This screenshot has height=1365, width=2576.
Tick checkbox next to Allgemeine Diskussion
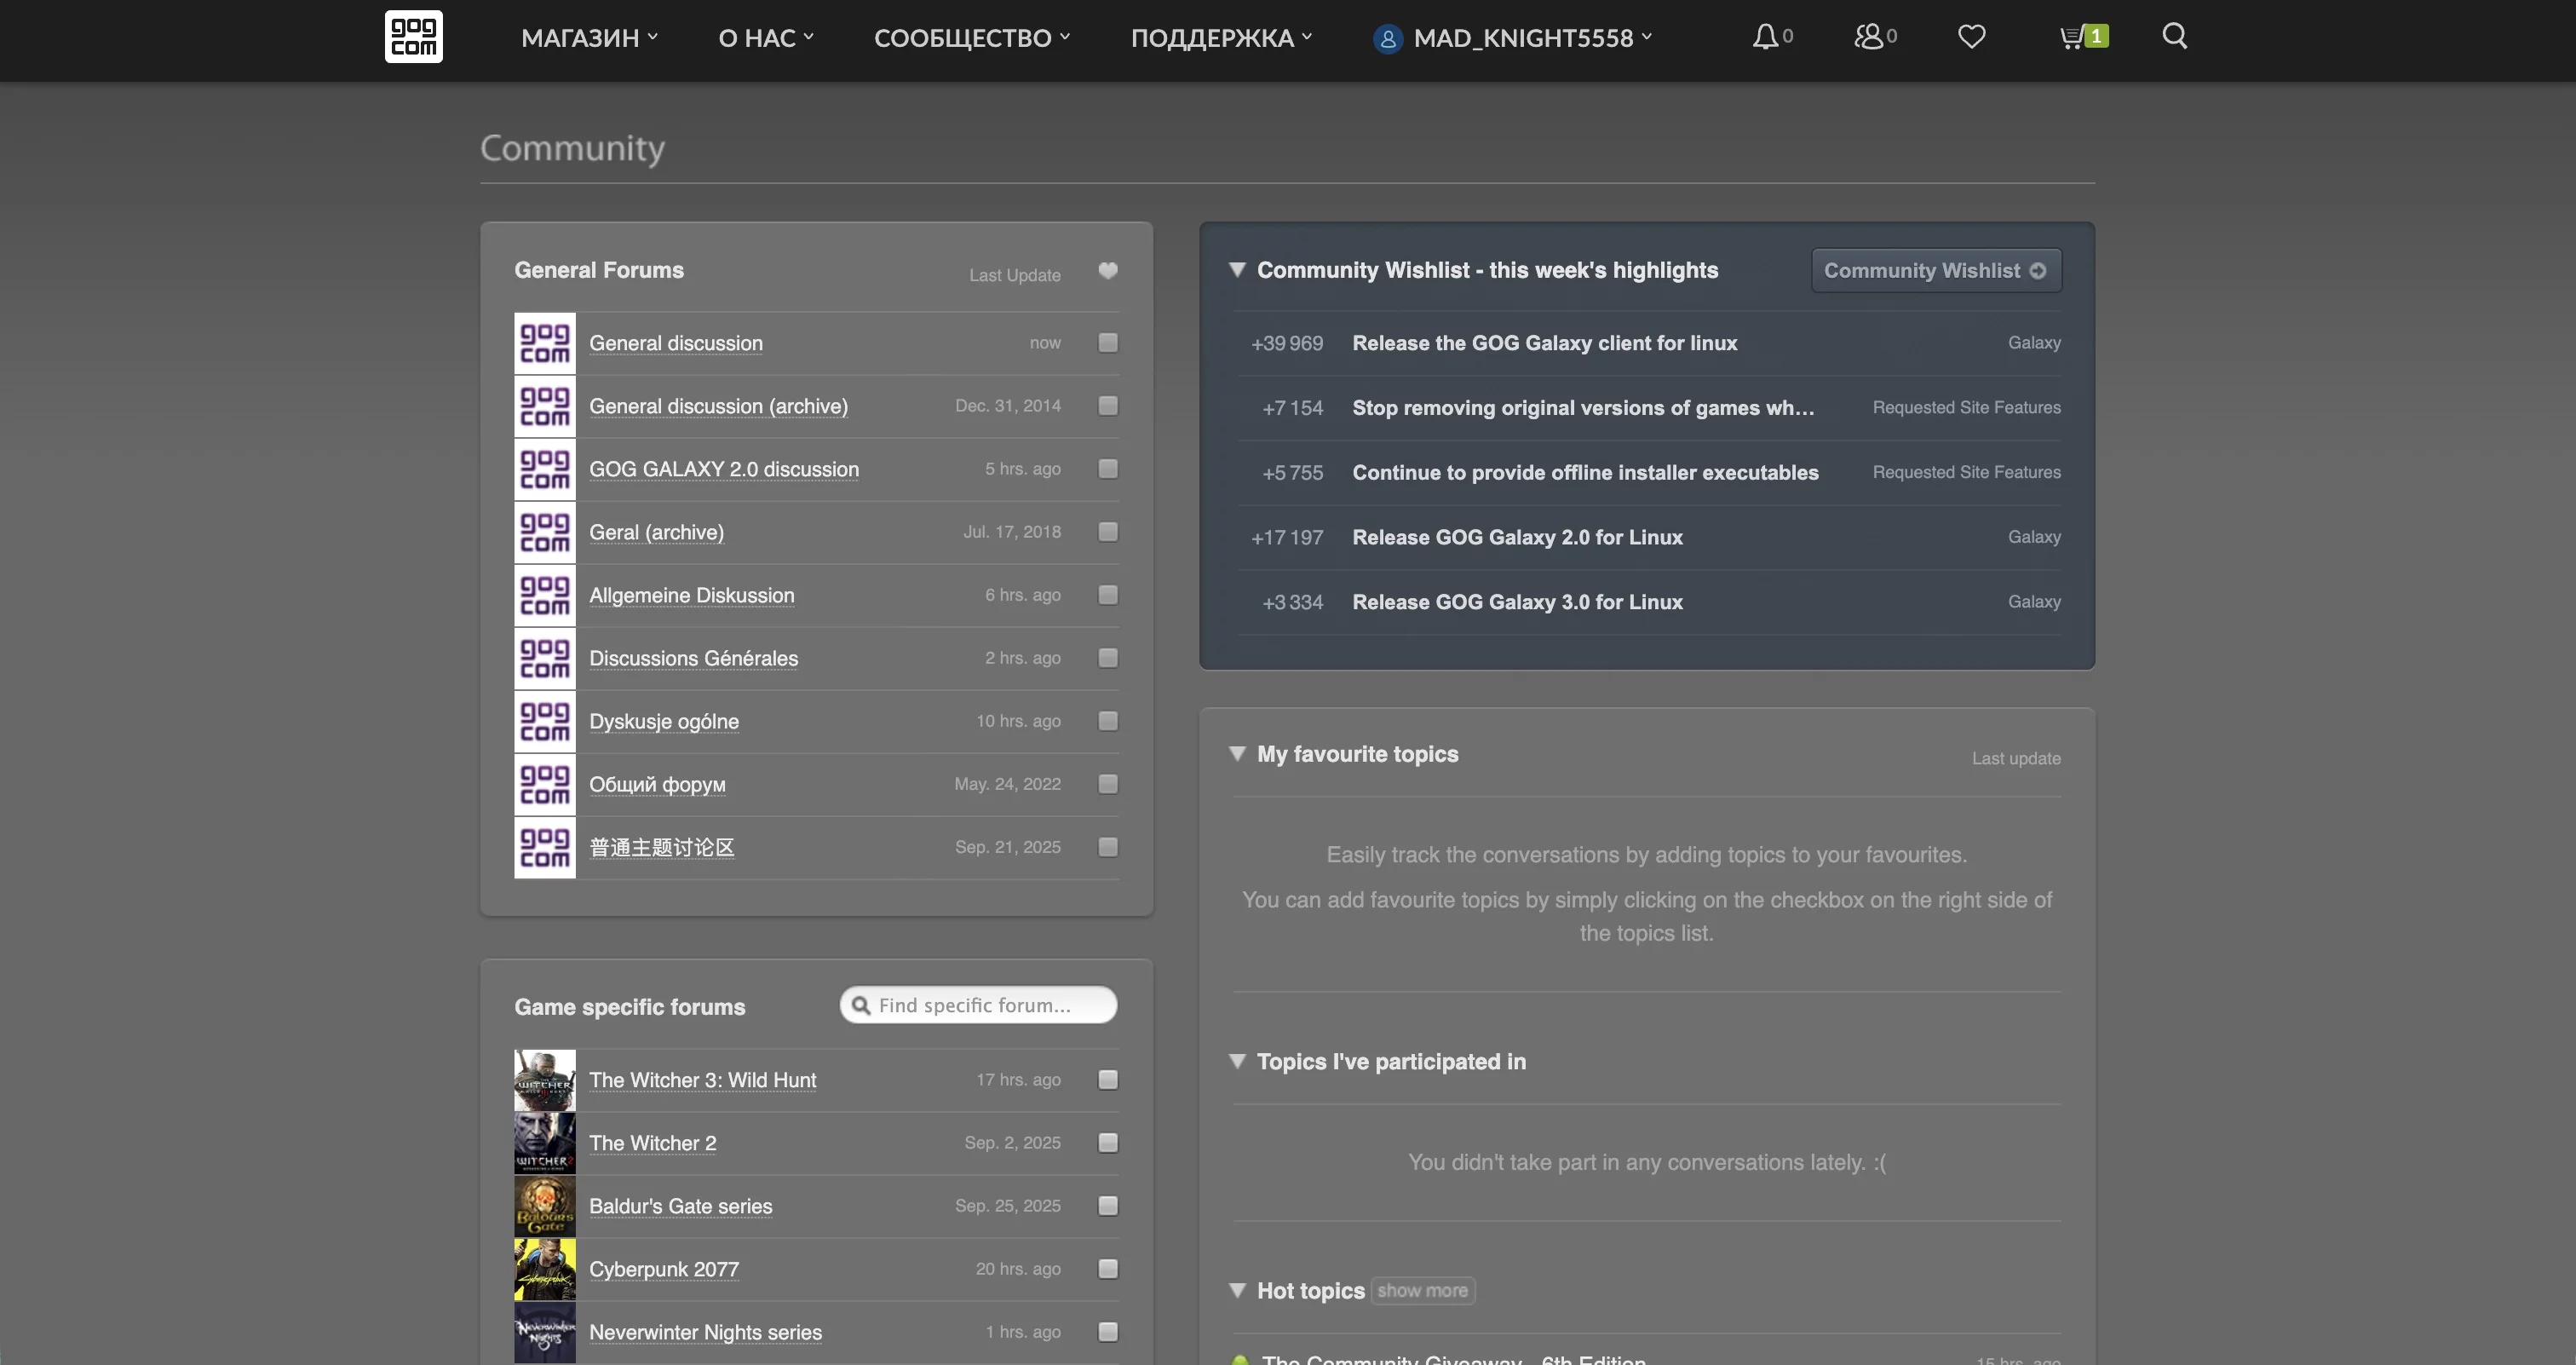(x=1107, y=595)
